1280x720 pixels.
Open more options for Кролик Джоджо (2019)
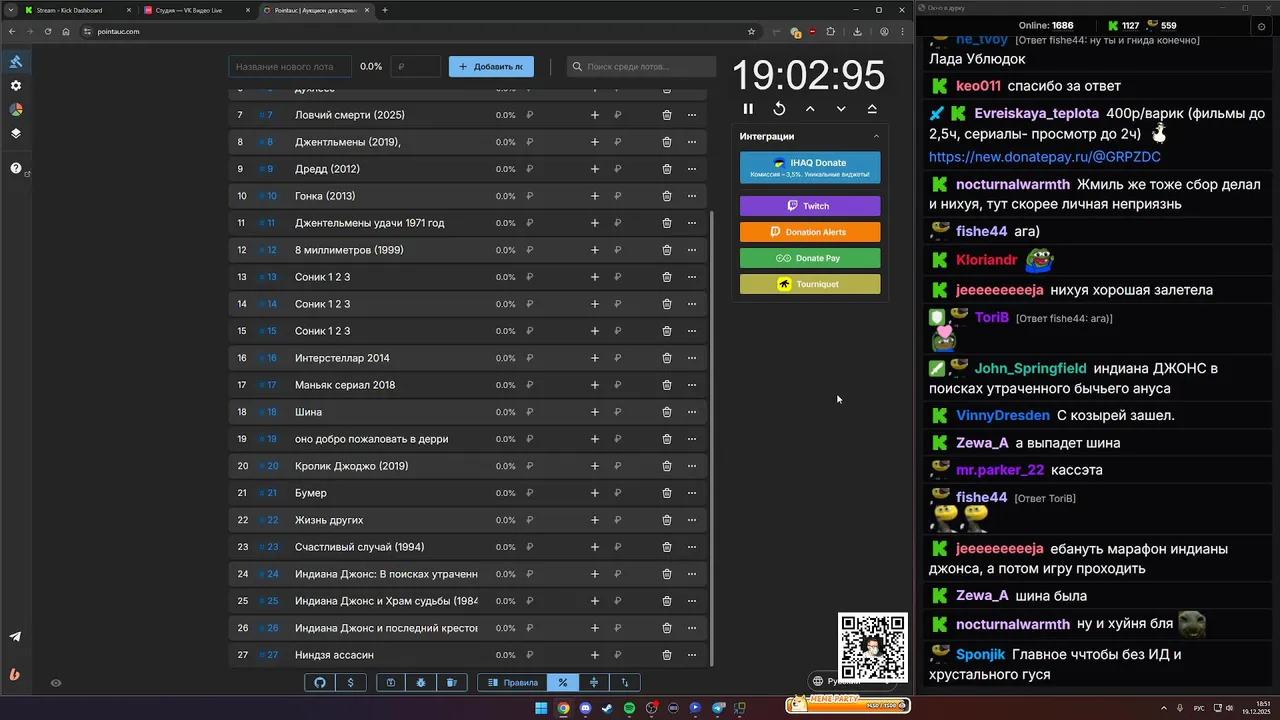pos(692,466)
